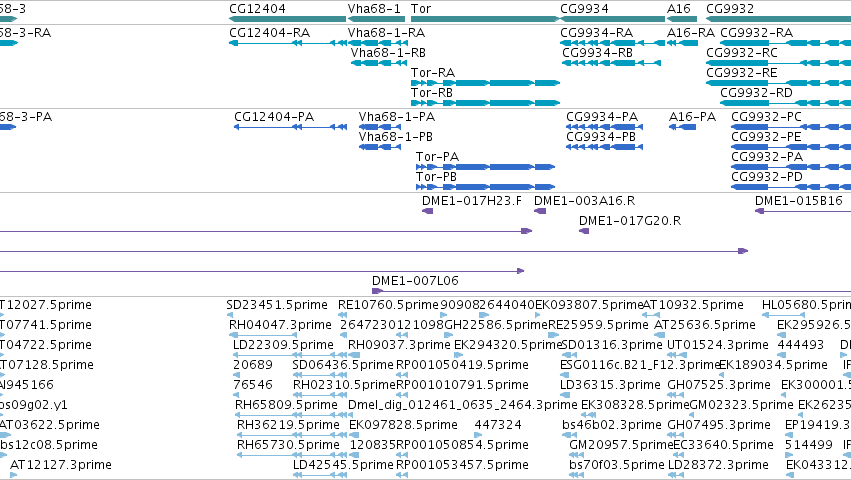Select the GH07525.3prime EST label

[719, 385]
